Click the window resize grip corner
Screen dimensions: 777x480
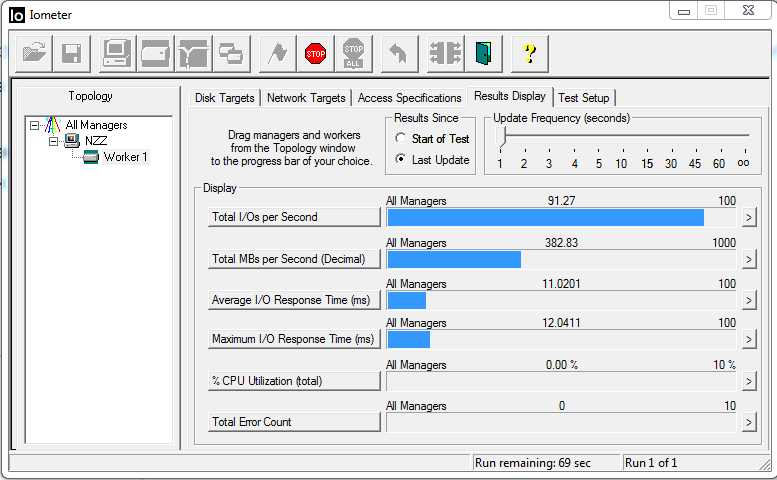pos(764,464)
